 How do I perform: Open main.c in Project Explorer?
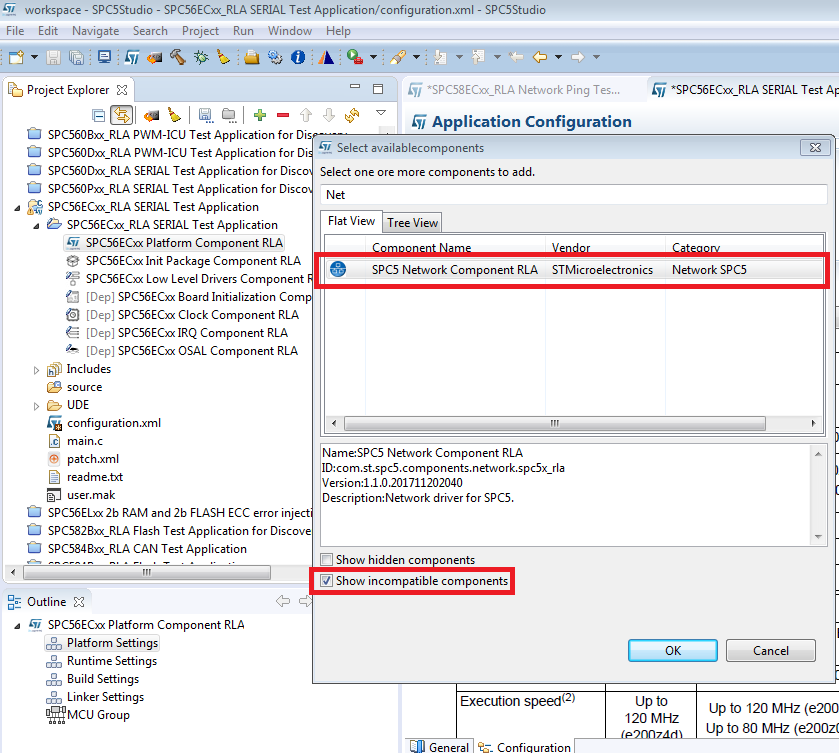[85, 441]
